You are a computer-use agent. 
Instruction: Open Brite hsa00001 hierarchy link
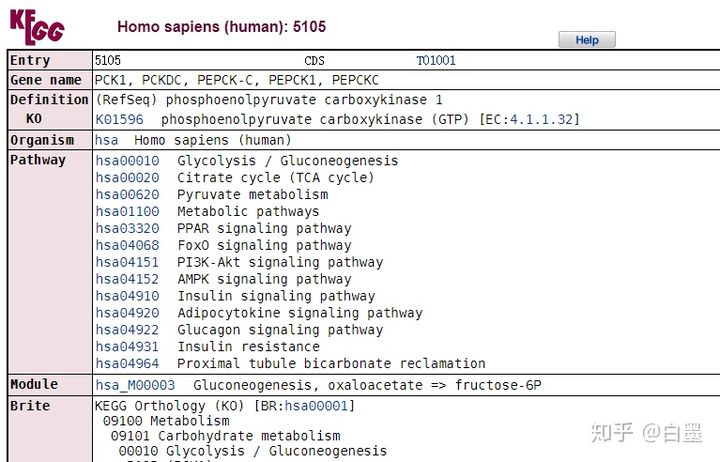[316, 406]
